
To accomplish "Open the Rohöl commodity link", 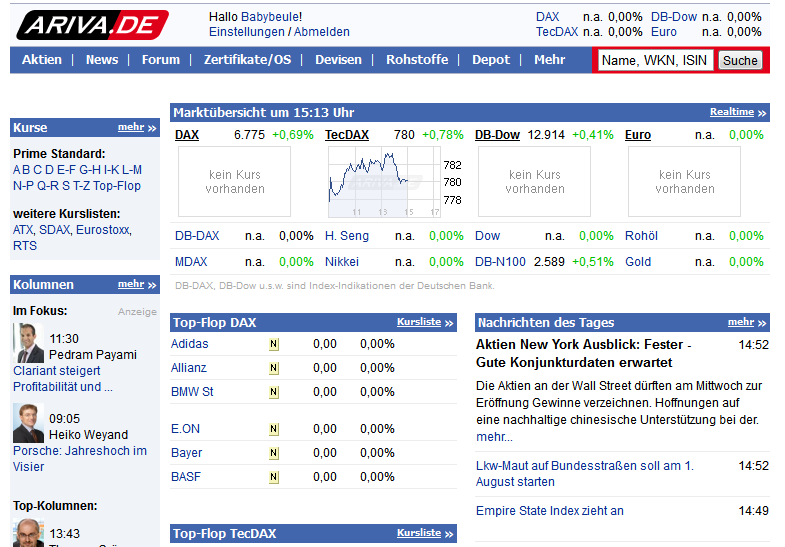I will click(641, 236).
